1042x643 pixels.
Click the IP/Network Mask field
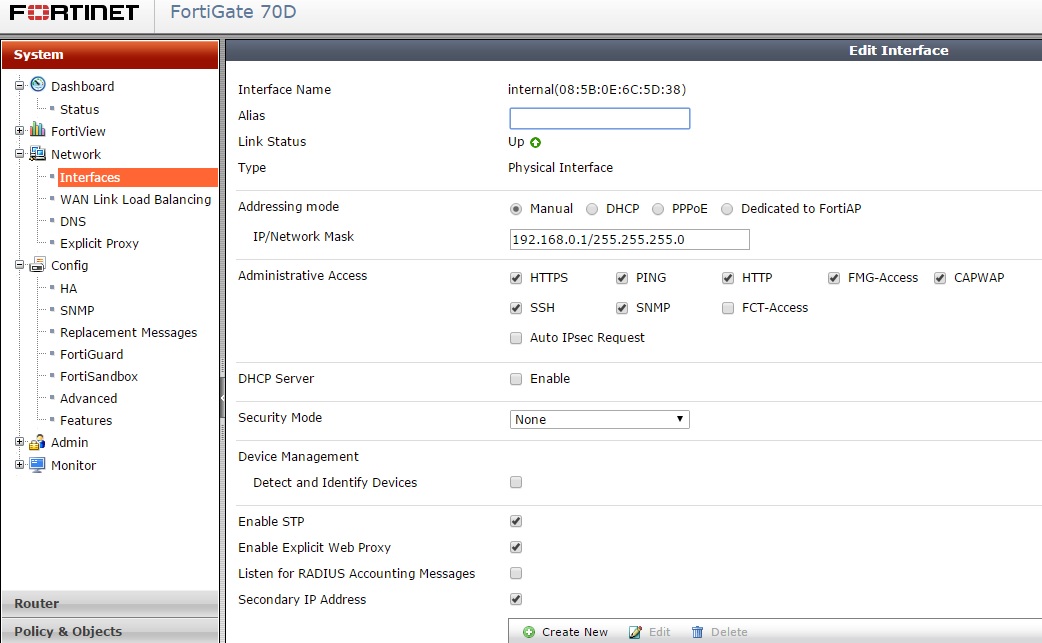click(629, 239)
